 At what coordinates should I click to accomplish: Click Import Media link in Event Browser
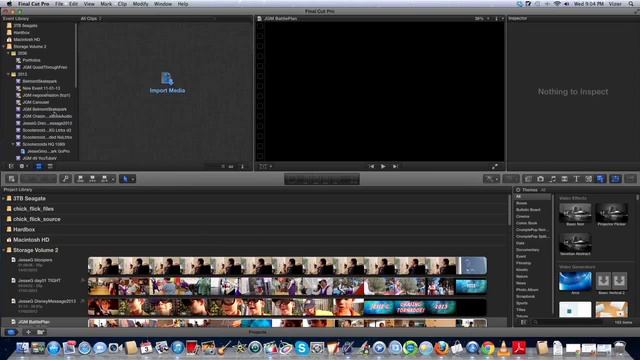167,83
